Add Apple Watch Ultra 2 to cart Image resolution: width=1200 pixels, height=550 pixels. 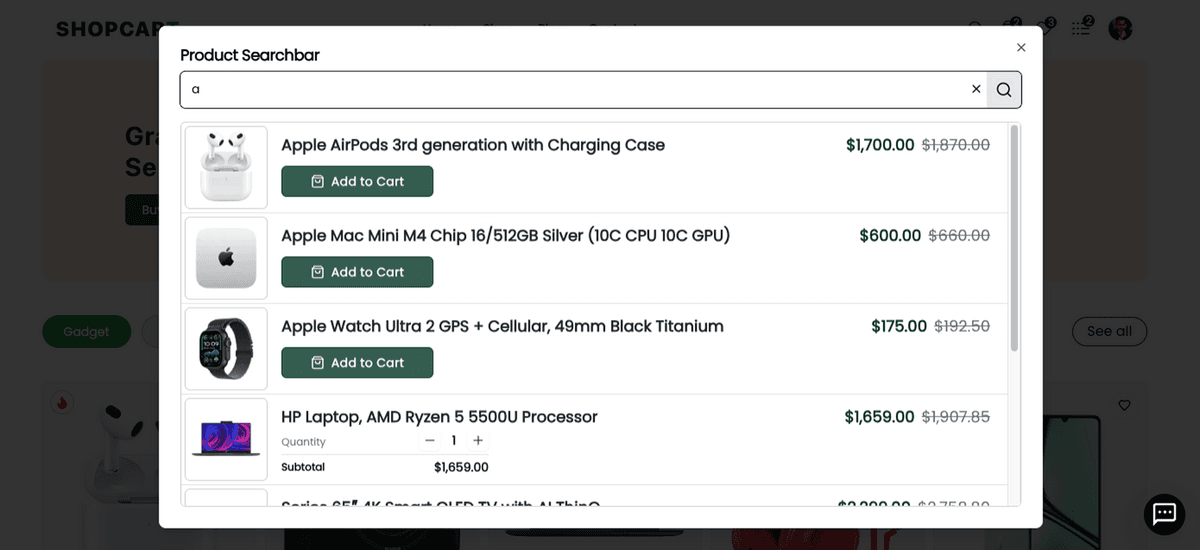coord(357,363)
